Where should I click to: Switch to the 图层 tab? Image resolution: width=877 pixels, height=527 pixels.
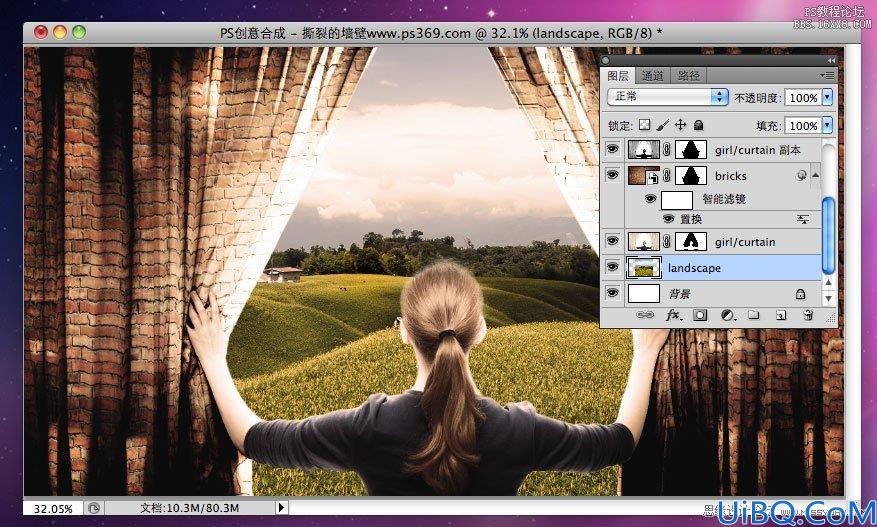point(618,76)
